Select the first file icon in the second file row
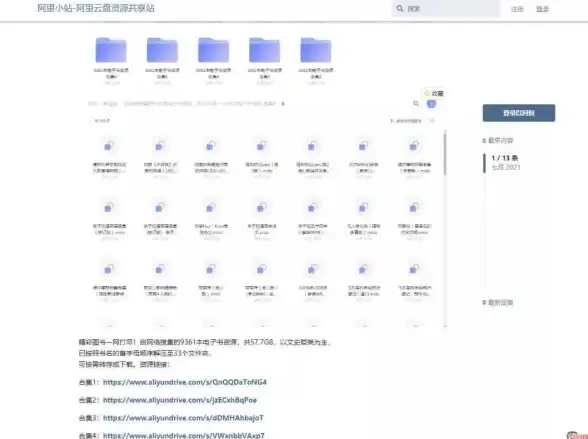This screenshot has width=588, height=439. coord(109,207)
